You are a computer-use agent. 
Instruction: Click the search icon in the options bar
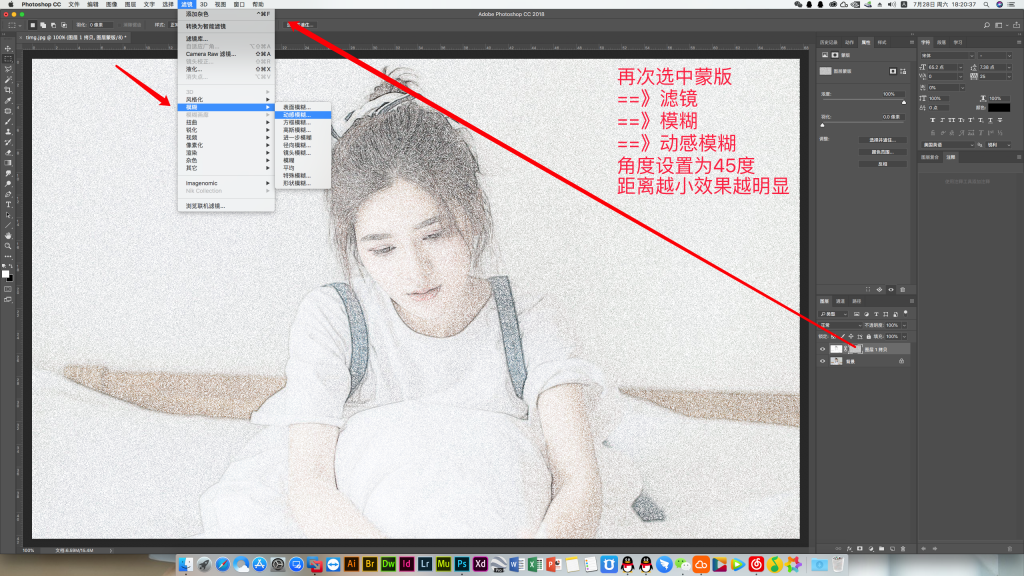[x=987, y=25]
